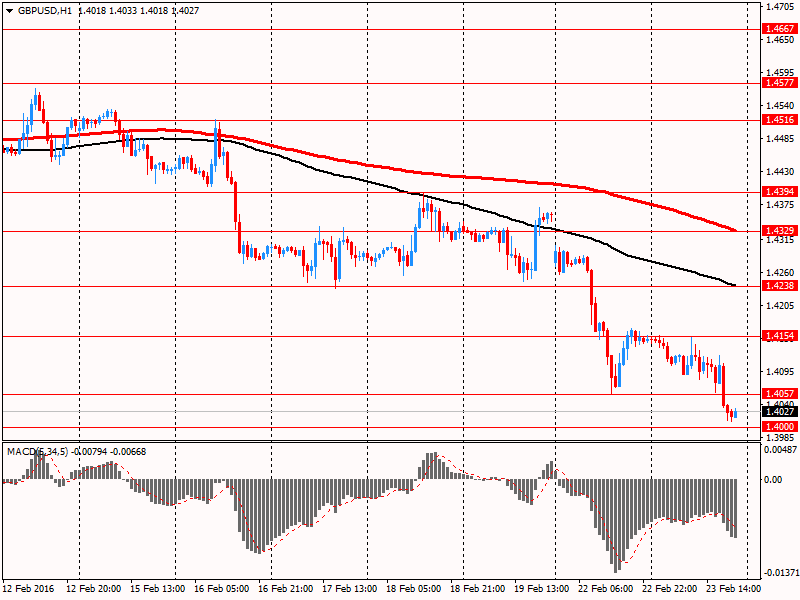Click the 1.4430 price scale value
This screenshot has height=600, width=800.
click(780, 171)
